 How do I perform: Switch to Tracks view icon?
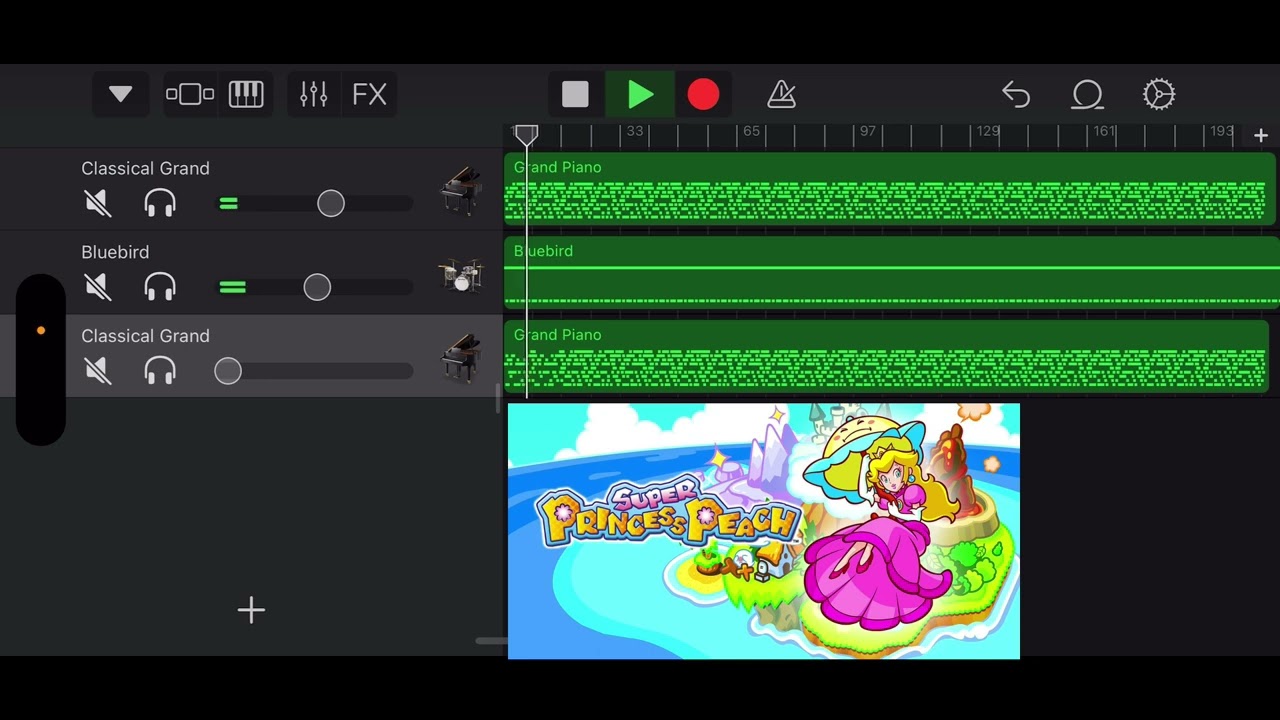pyautogui.click(x=190, y=94)
